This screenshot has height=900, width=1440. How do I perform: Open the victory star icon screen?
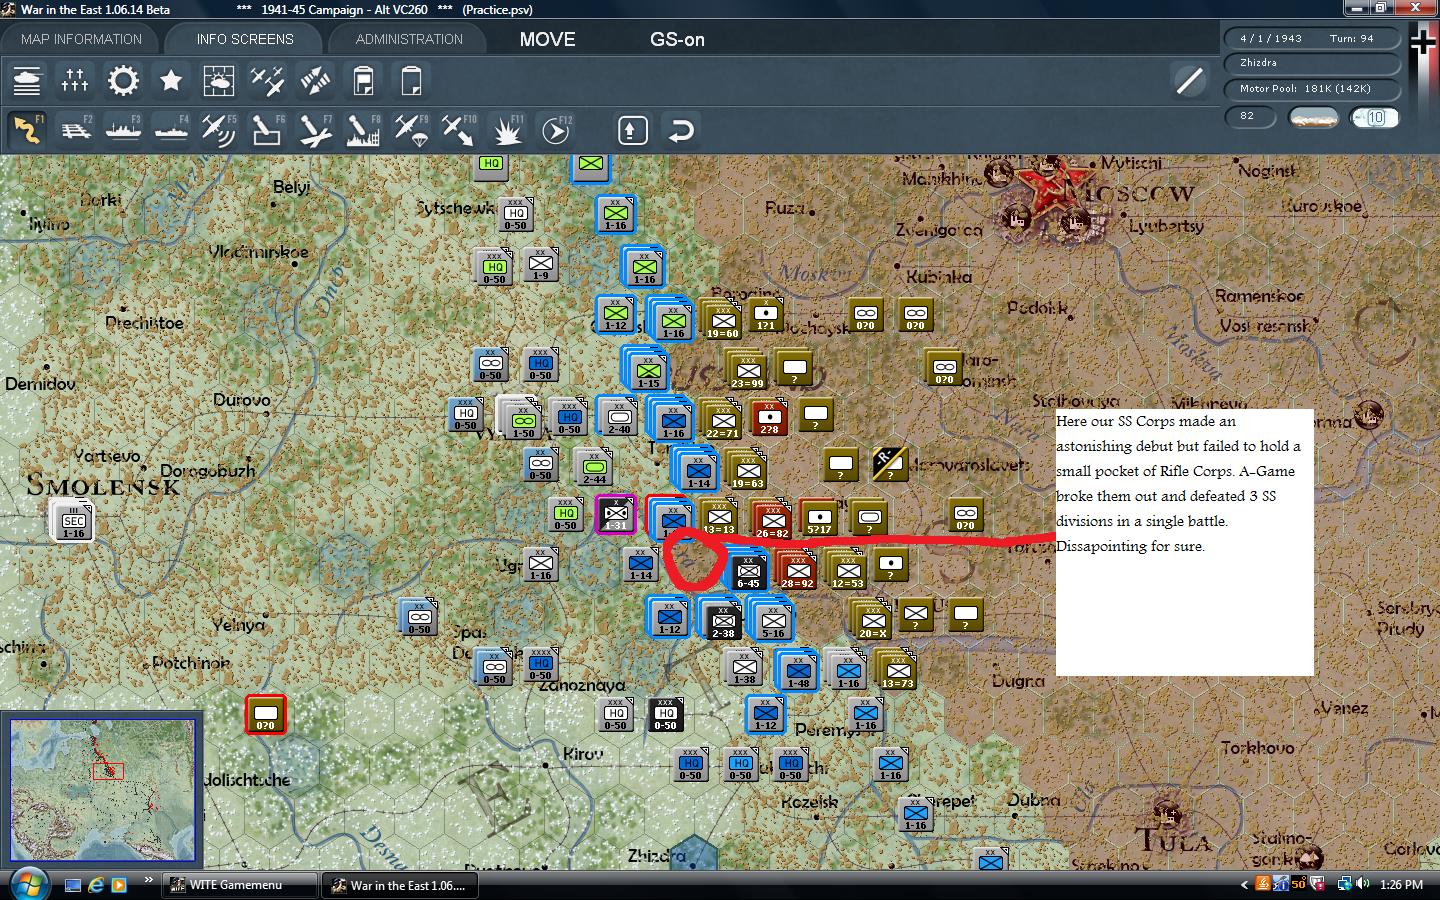click(171, 81)
